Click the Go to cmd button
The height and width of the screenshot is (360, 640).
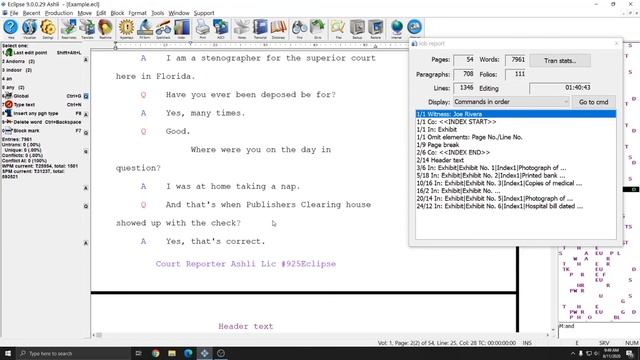(593, 102)
